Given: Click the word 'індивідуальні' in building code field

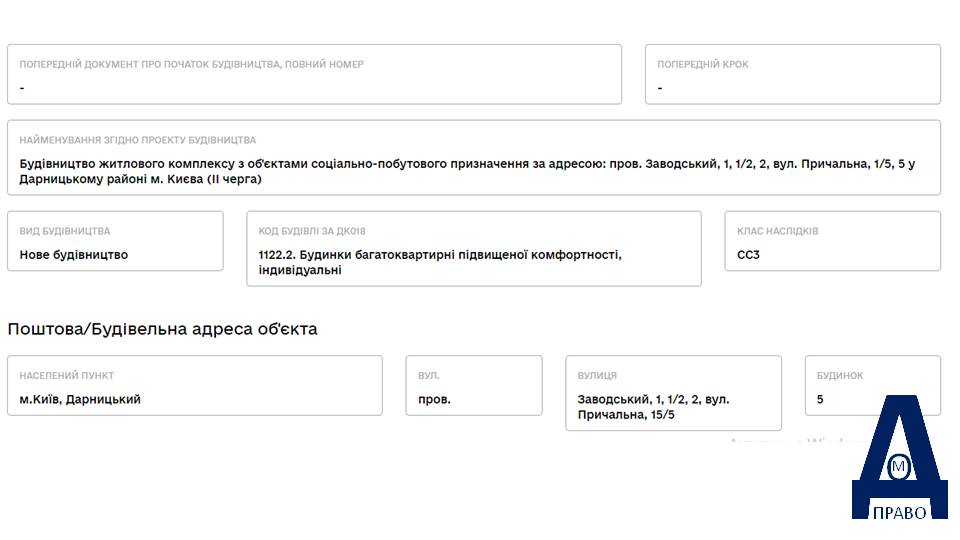Looking at the screenshot, I should pos(300,270).
